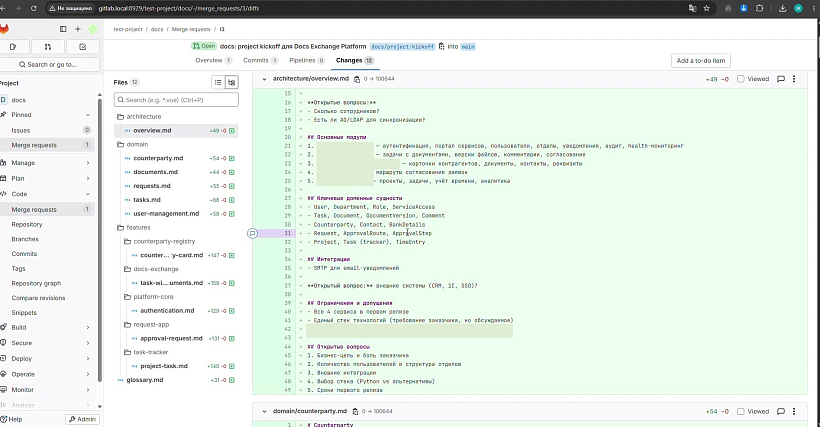820x427 pixels.
Task: Open Repository in Code menu
Action: pyautogui.click(x=27, y=225)
